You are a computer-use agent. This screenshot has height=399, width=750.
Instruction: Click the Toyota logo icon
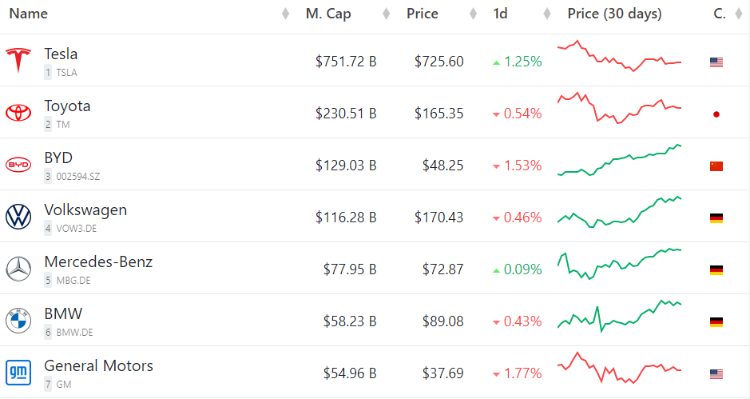click(x=18, y=113)
